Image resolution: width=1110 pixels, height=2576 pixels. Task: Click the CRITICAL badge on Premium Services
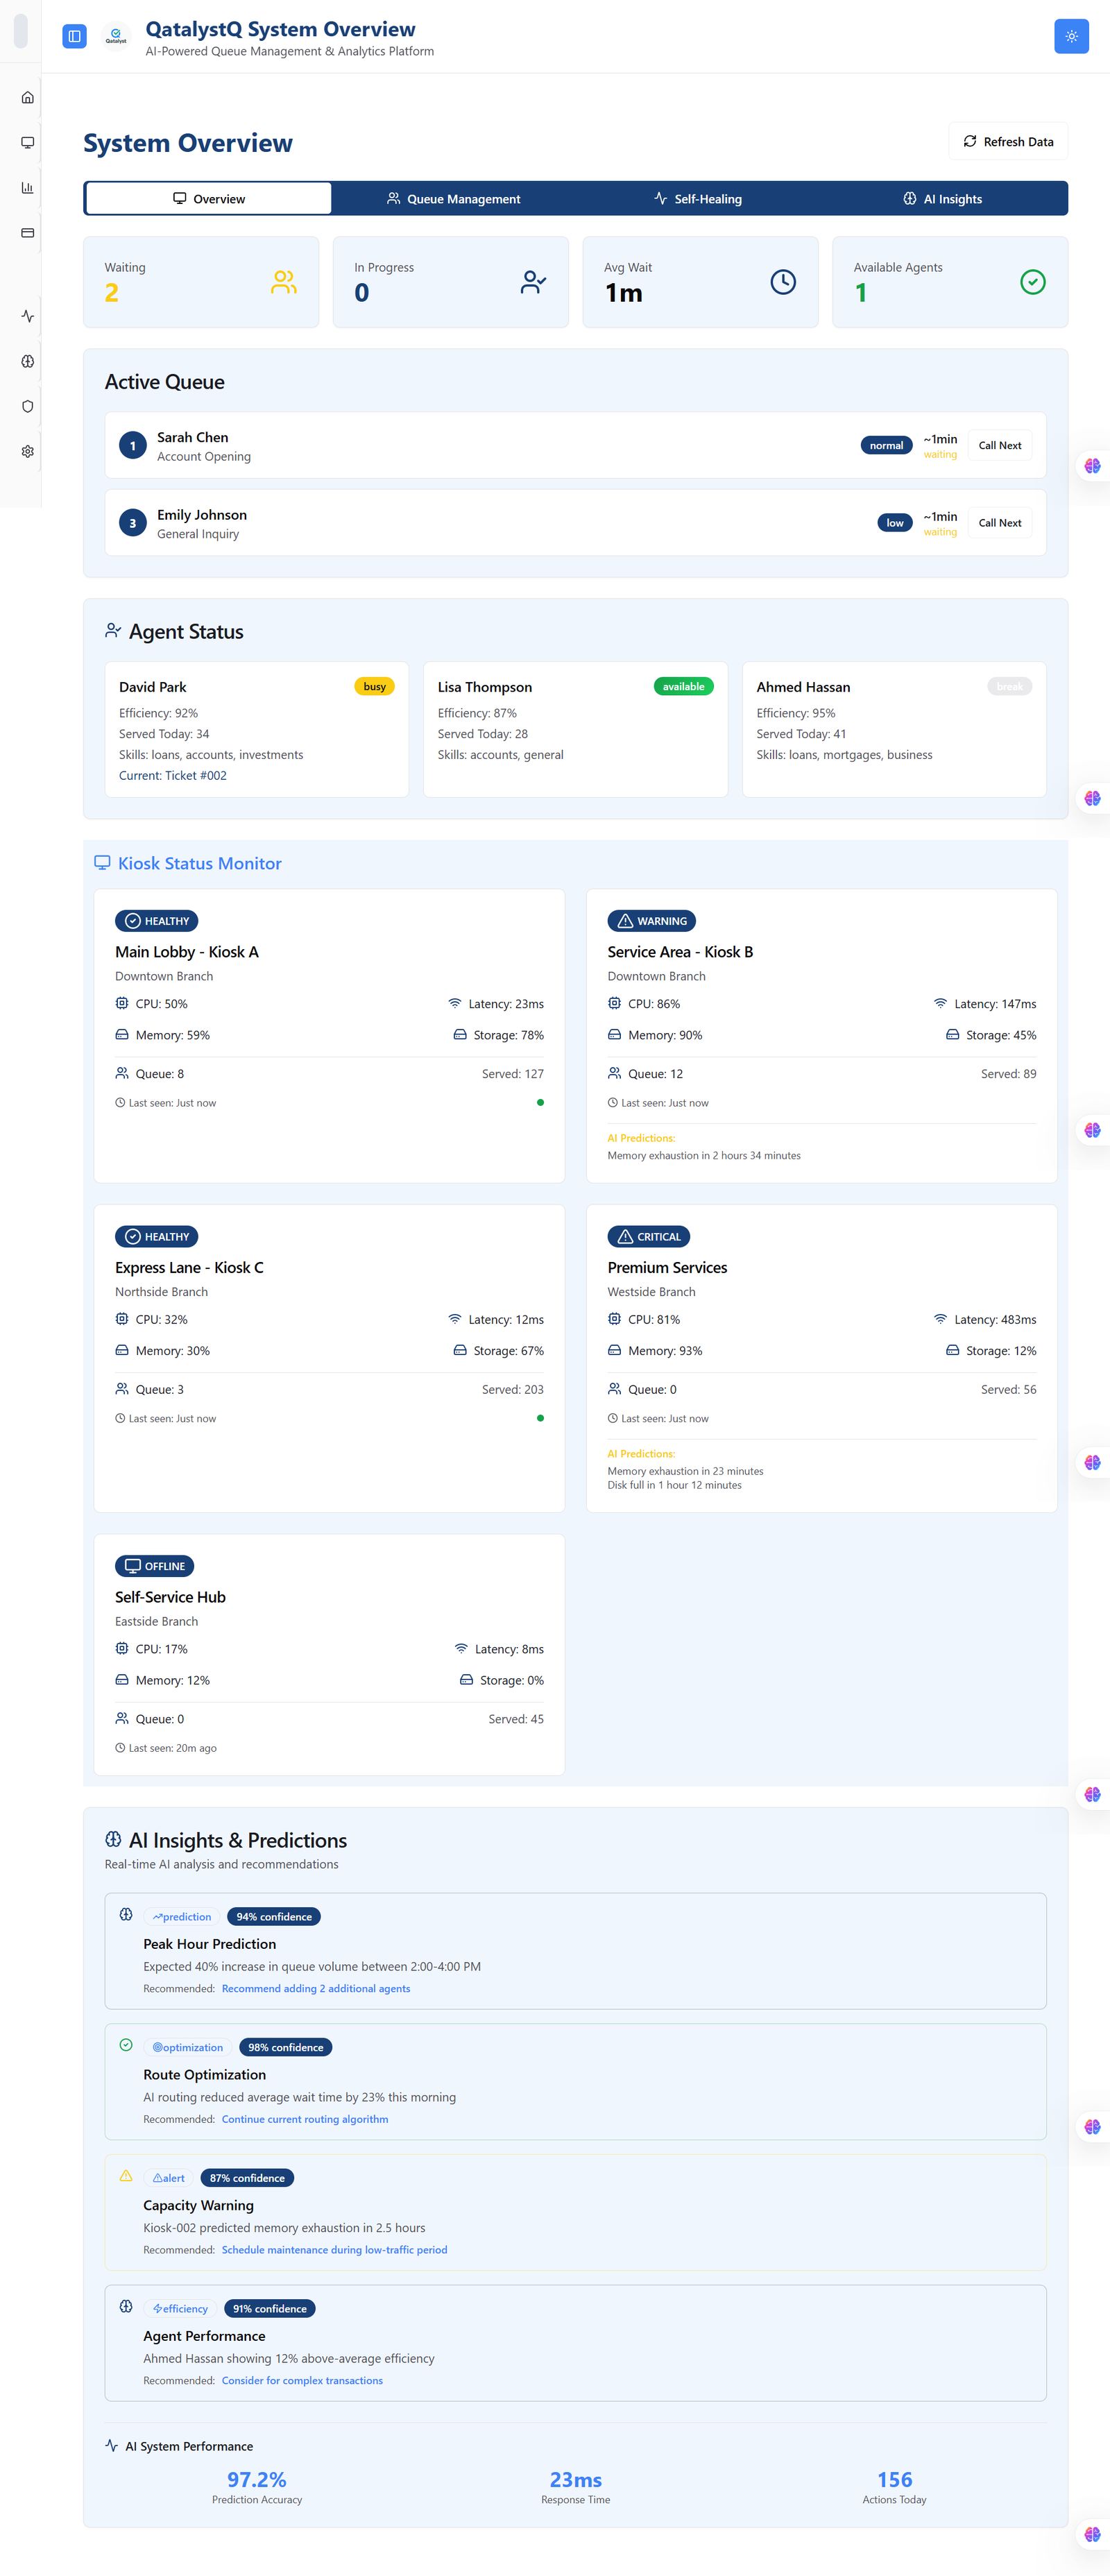649,1236
